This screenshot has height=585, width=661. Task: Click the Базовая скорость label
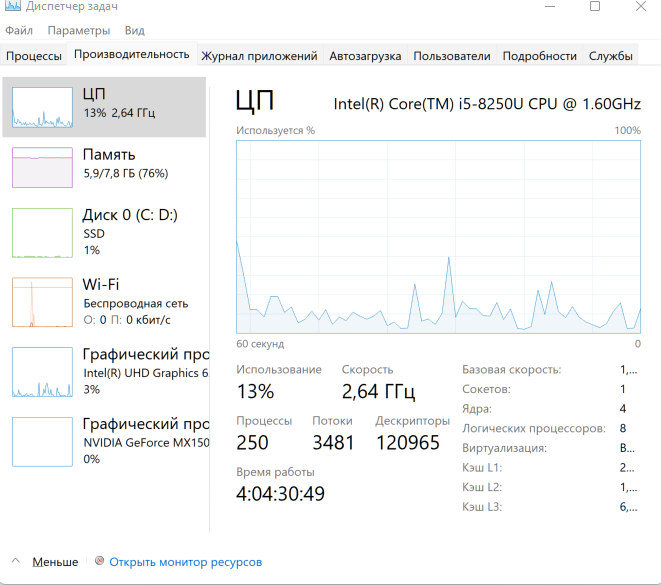click(x=511, y=370)
